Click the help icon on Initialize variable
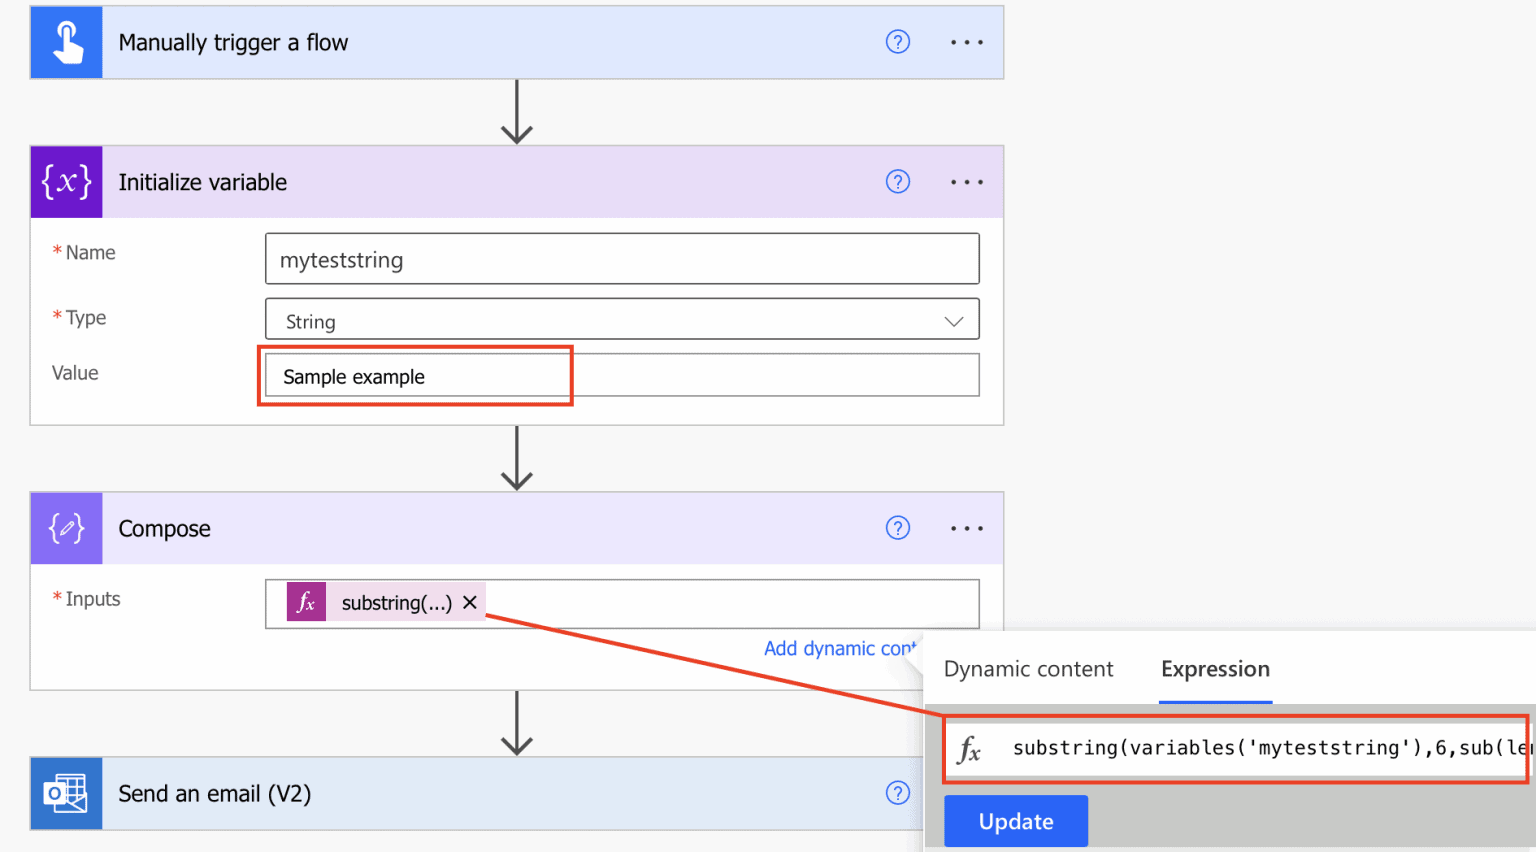 pyautogui.click(x=897, y=182)
